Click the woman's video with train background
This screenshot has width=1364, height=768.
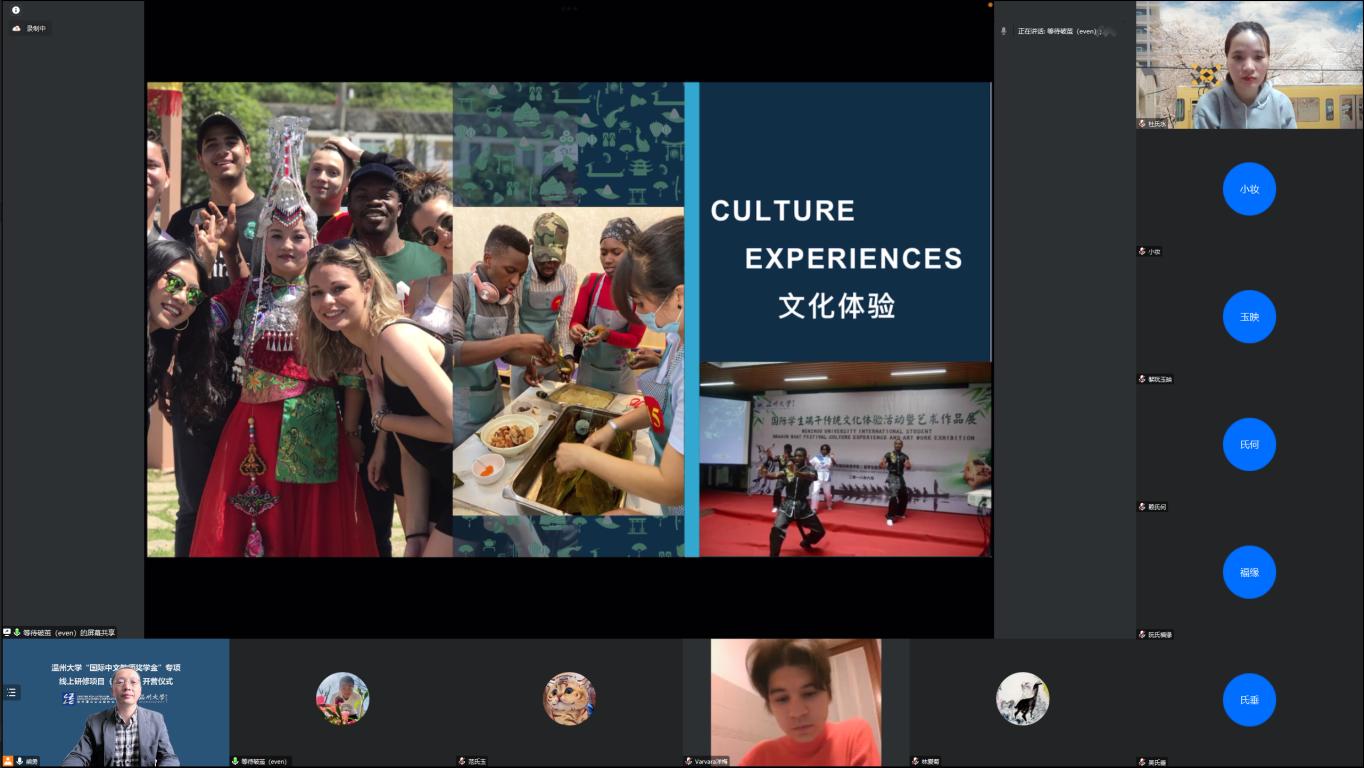(1249, 65)
